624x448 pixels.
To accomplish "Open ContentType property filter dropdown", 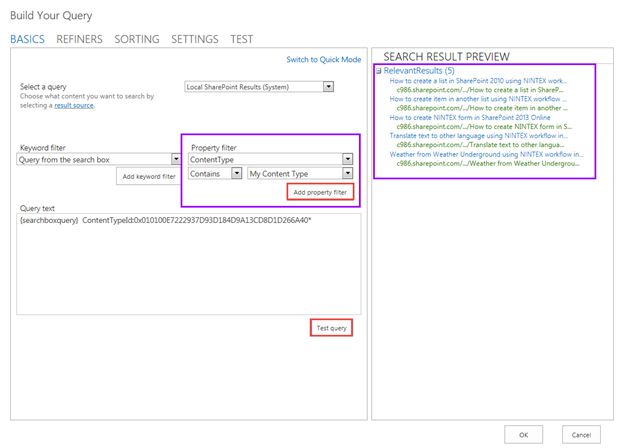I will 270,160.
